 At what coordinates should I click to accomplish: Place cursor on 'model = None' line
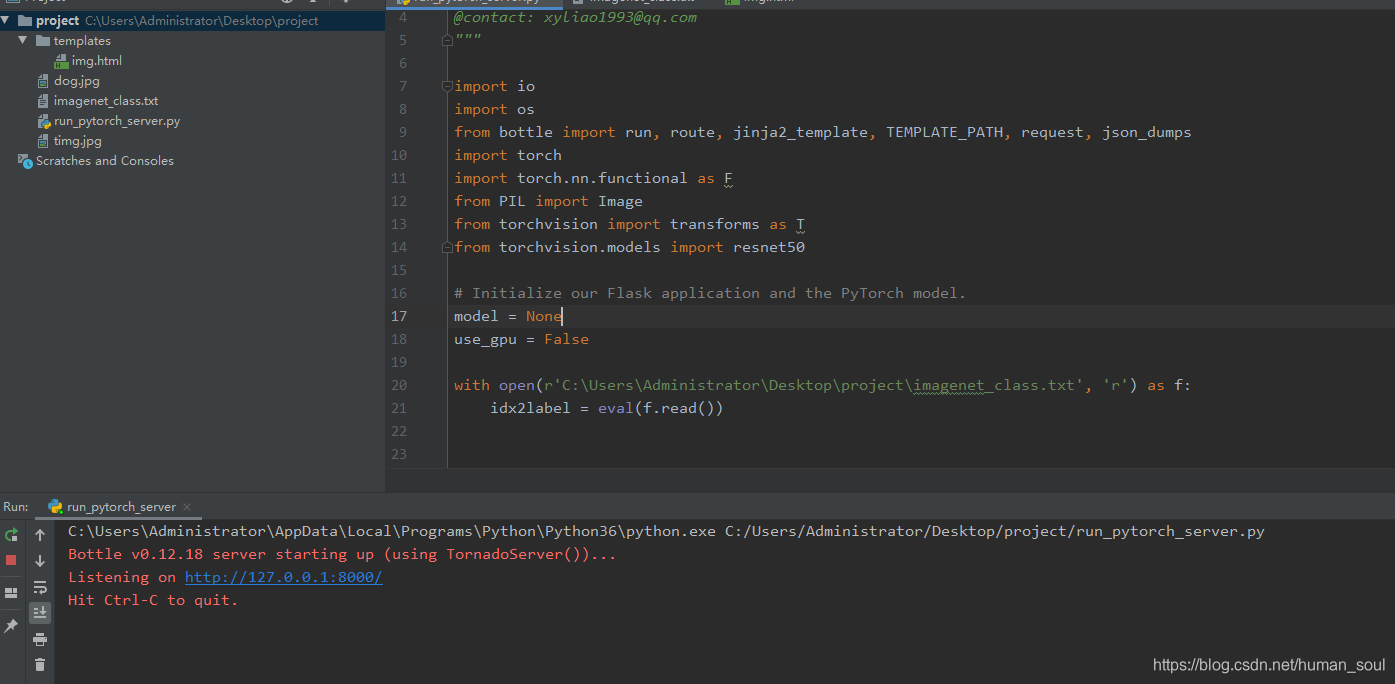click(508, 316)
